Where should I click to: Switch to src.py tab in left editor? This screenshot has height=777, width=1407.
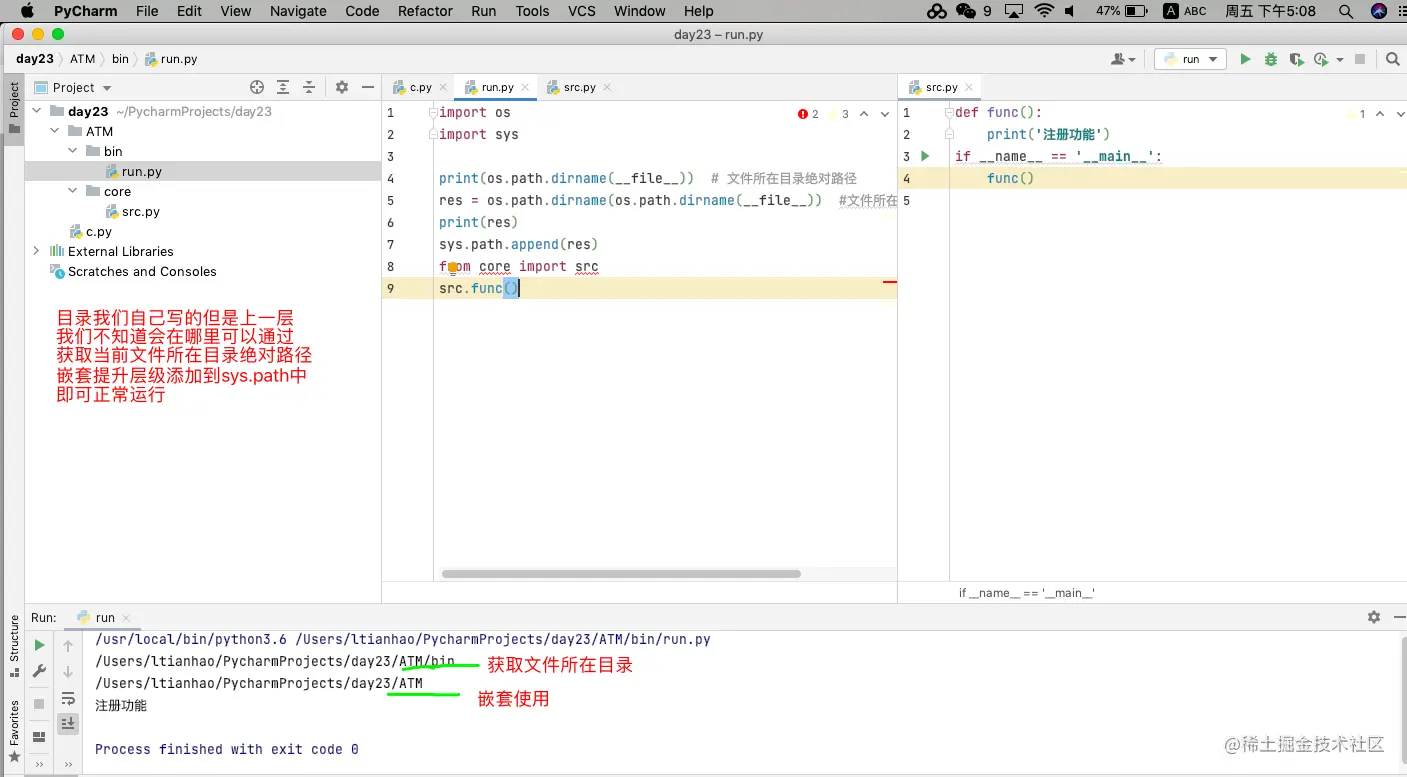click(x=579, y=87)
